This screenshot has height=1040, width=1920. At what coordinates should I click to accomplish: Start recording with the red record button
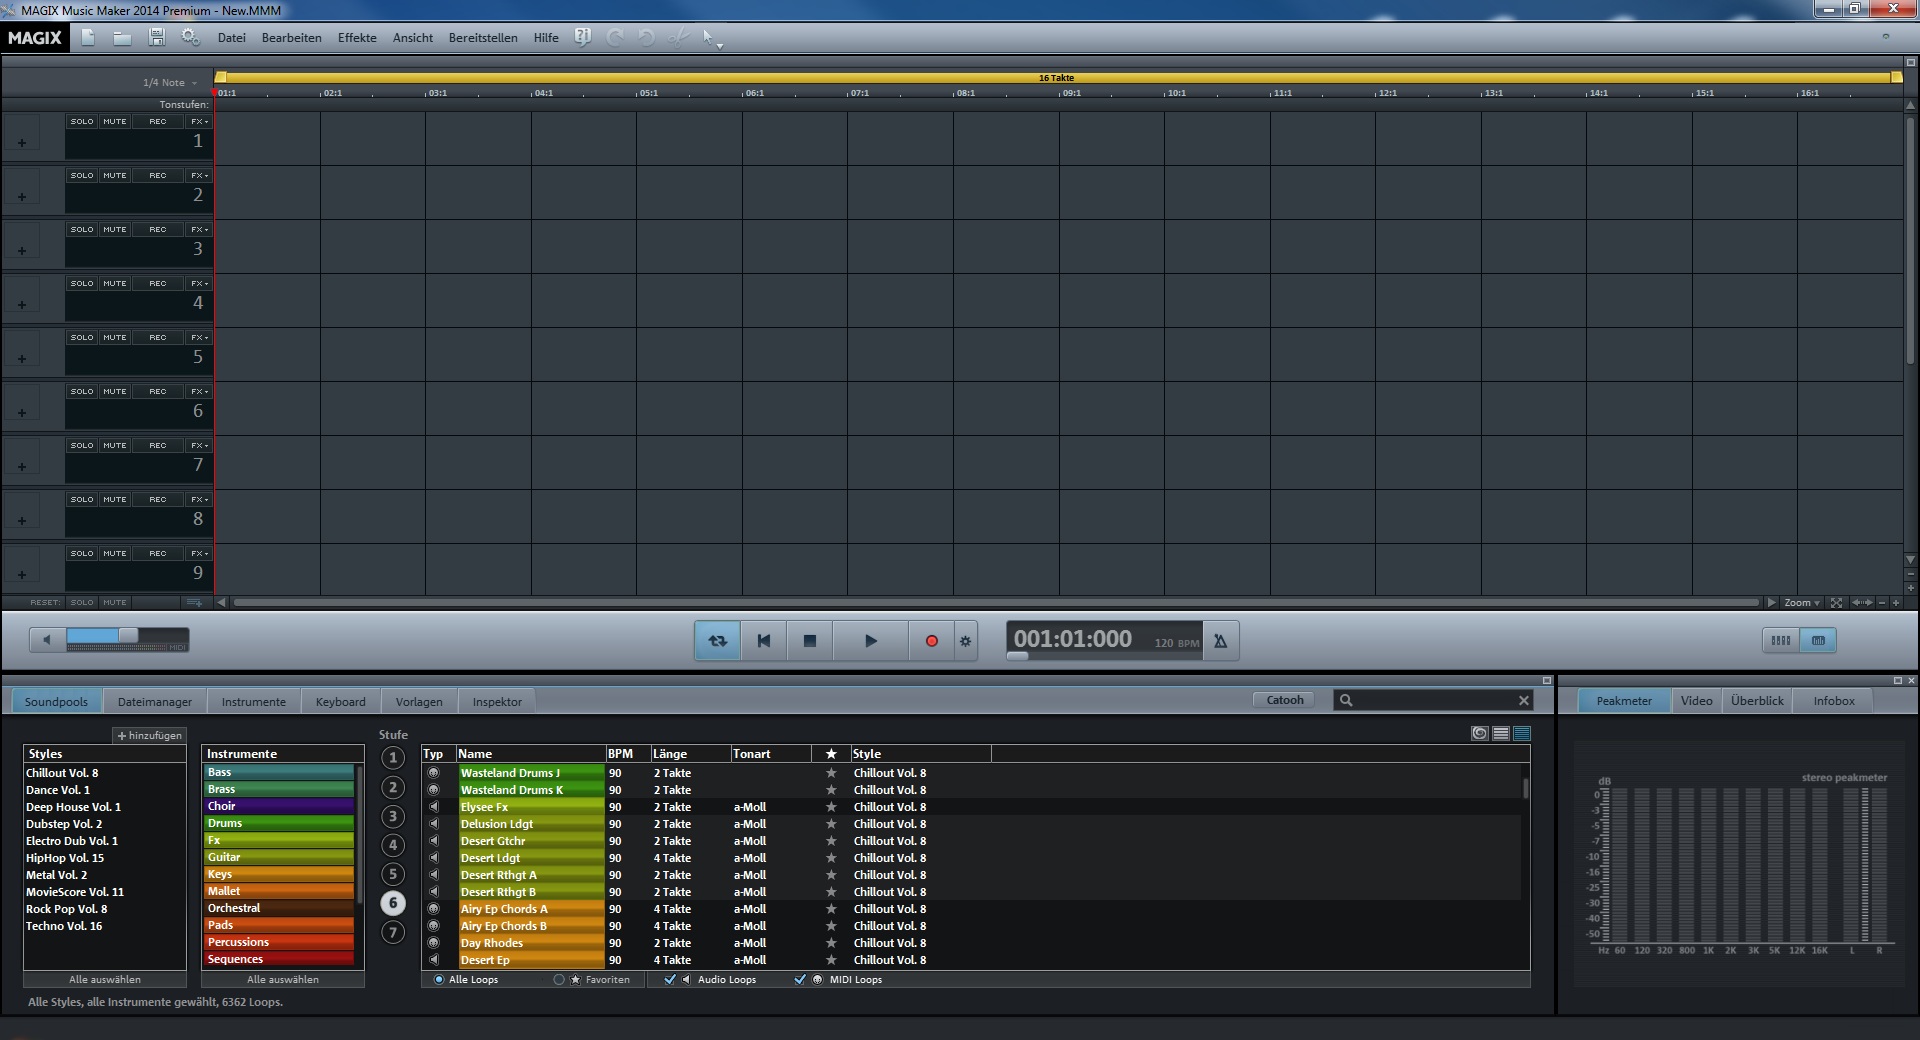point(931,641)
